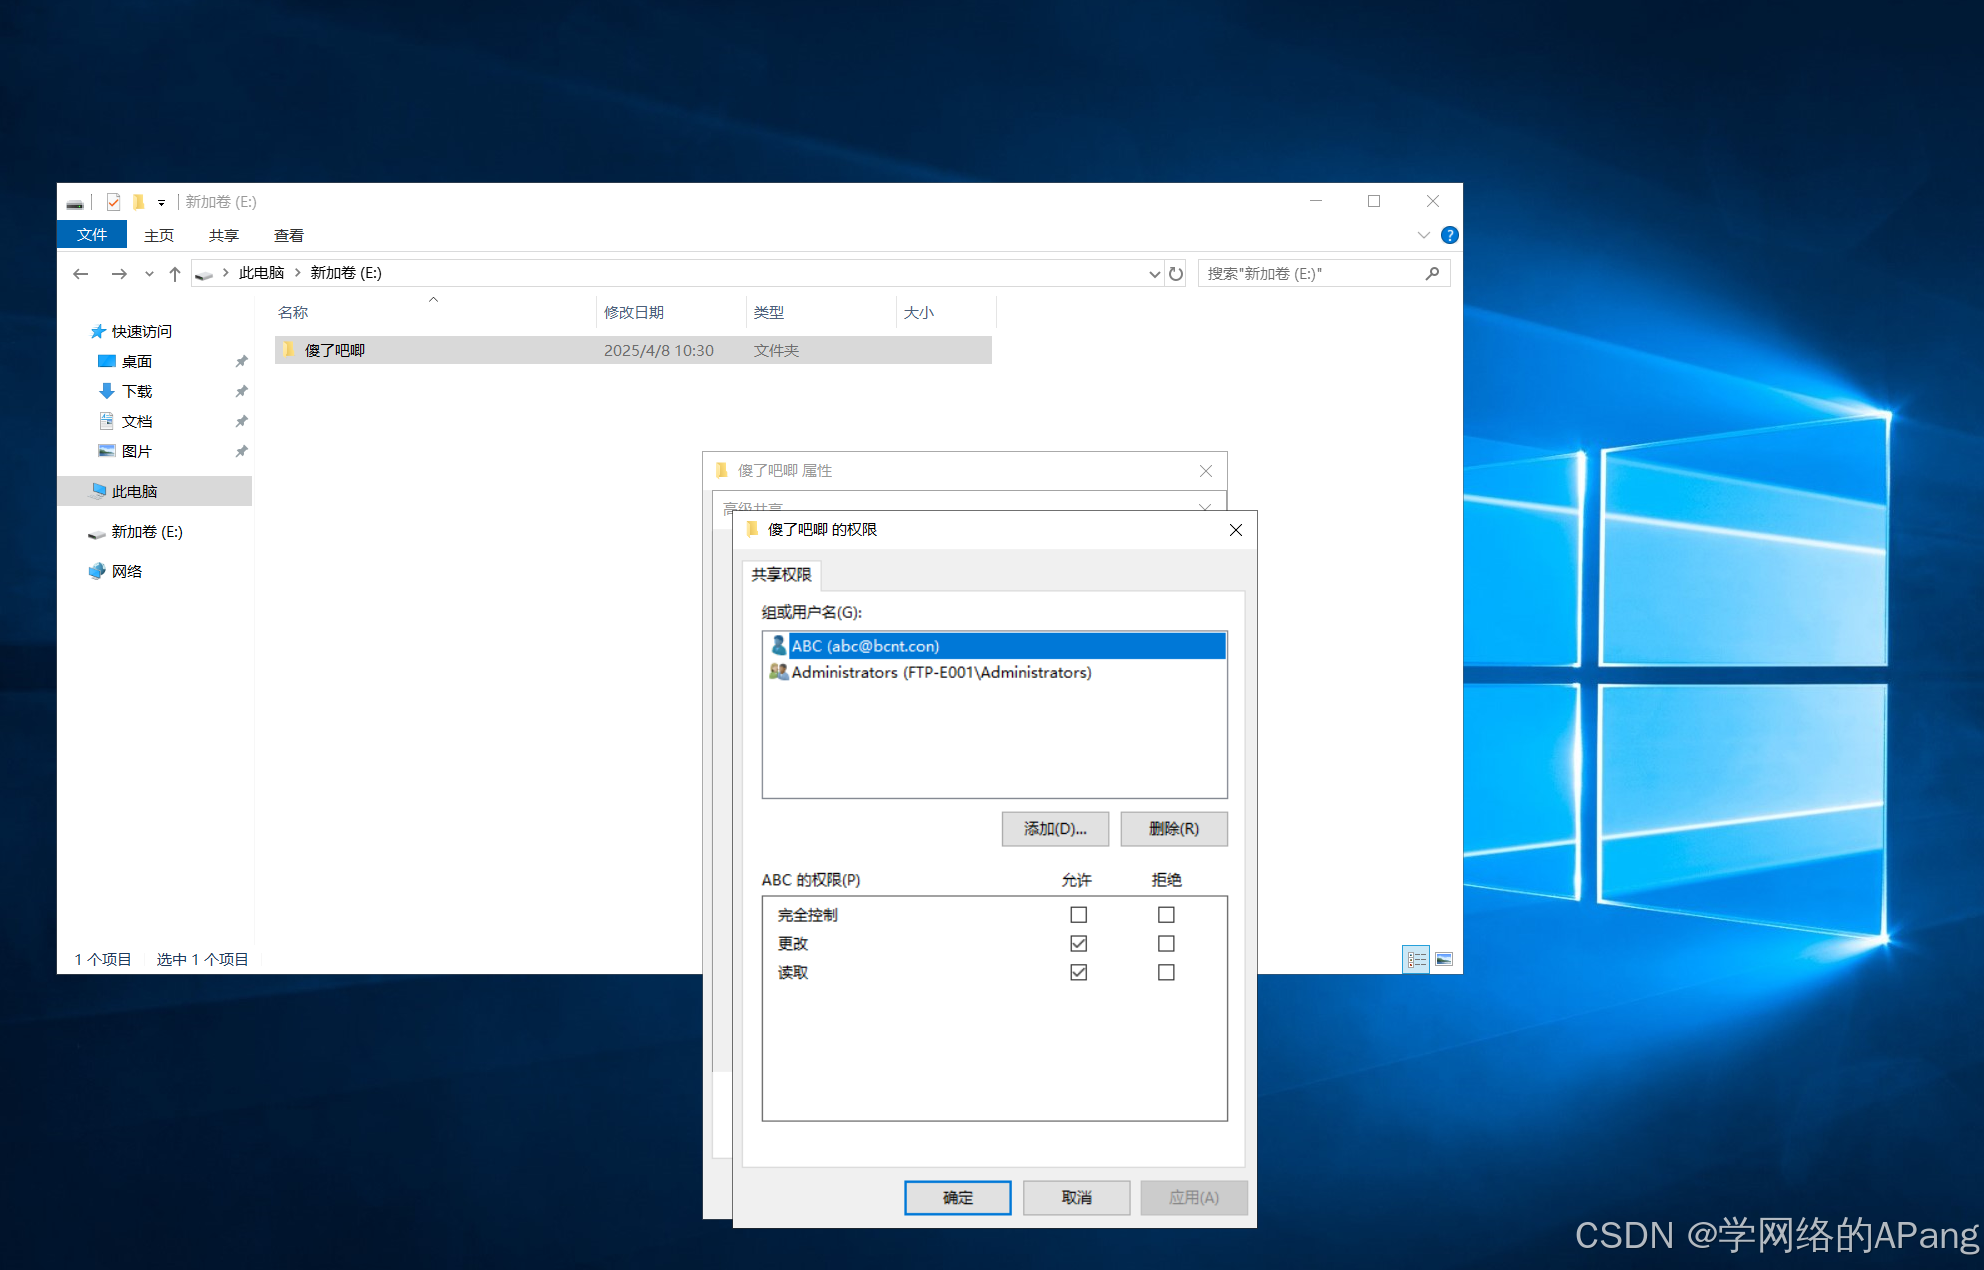This screenshot has width=1984, height=1270.
Task: Check Allow for Full Control permission
Action: [x=1078, y=915]
